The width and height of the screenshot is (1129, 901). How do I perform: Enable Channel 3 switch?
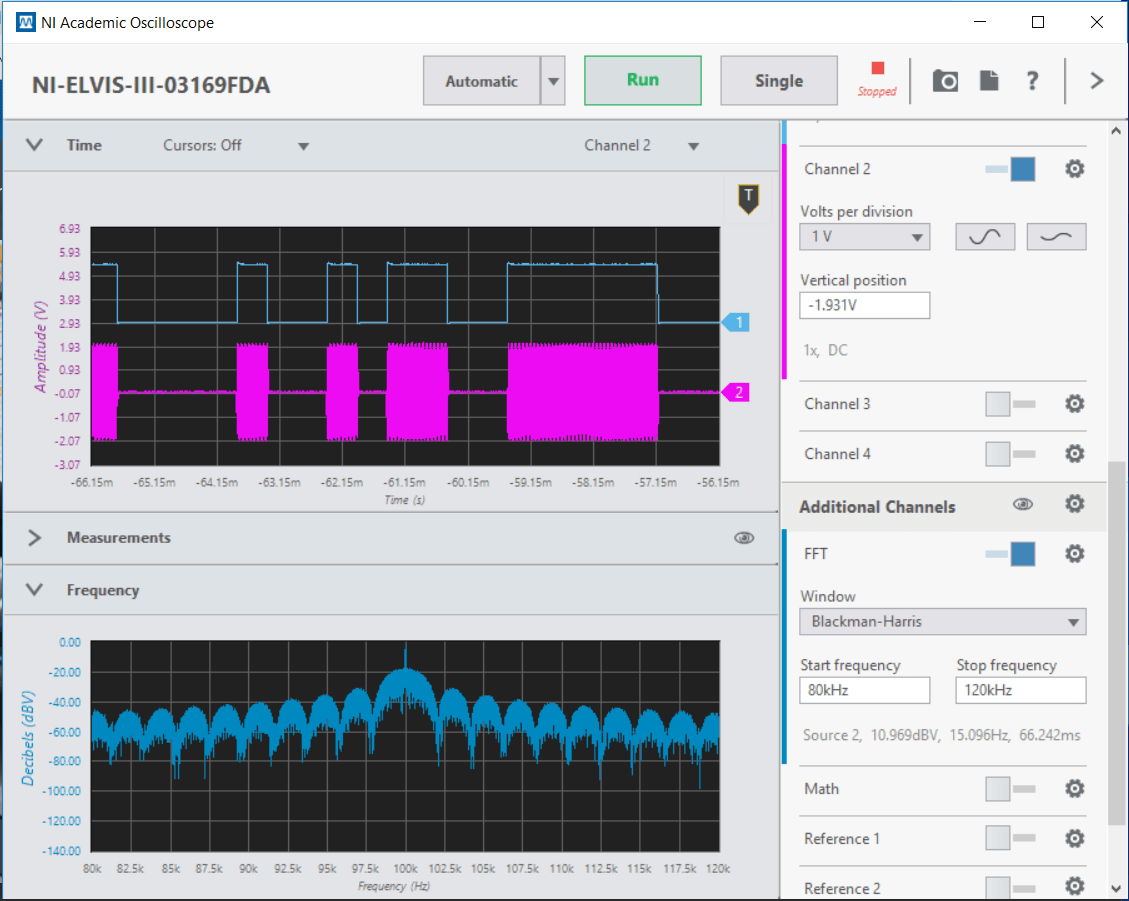1011,404
